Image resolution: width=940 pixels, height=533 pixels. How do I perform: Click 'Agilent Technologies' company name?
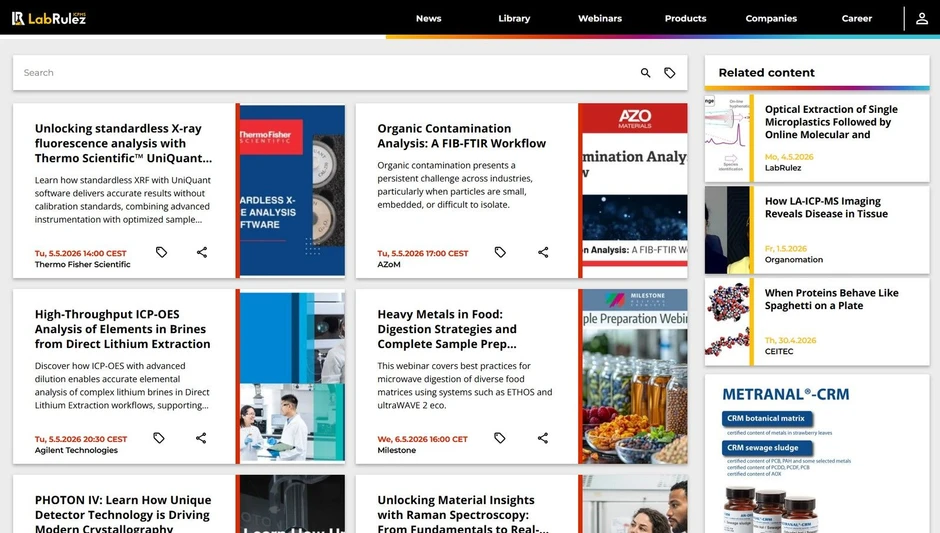[76, 450]
